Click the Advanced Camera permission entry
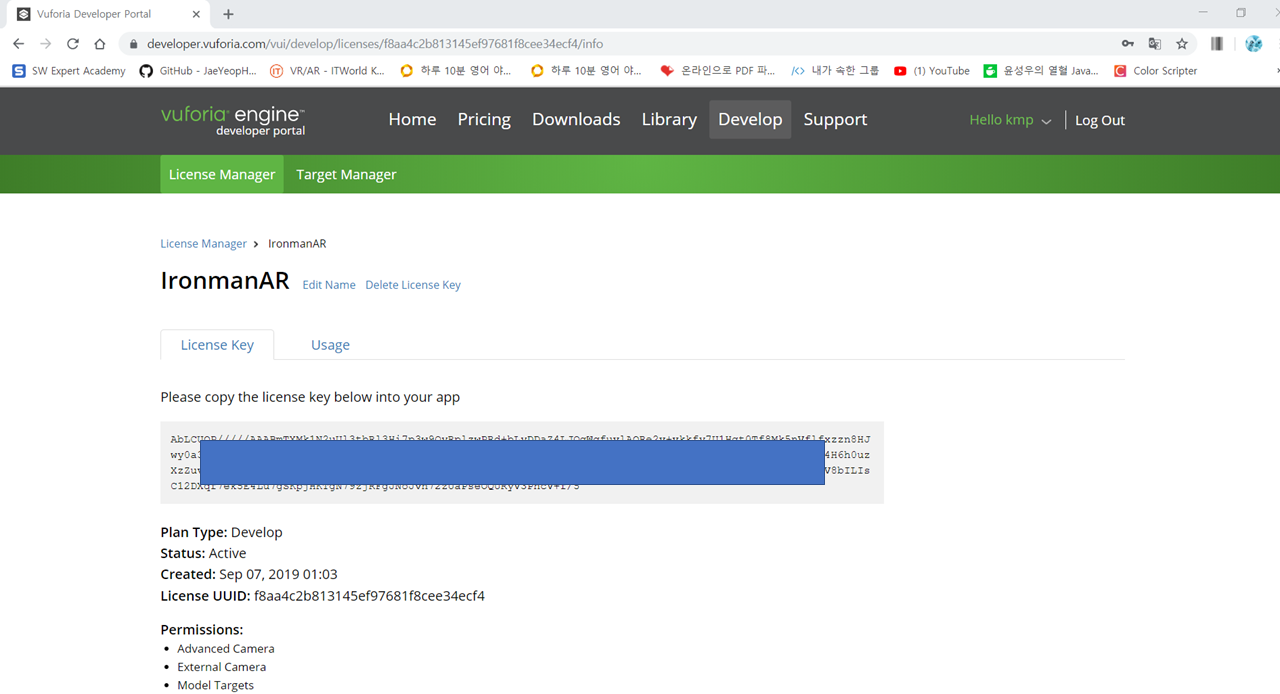This screenshot has width=1280, height=694. [226, 649]
